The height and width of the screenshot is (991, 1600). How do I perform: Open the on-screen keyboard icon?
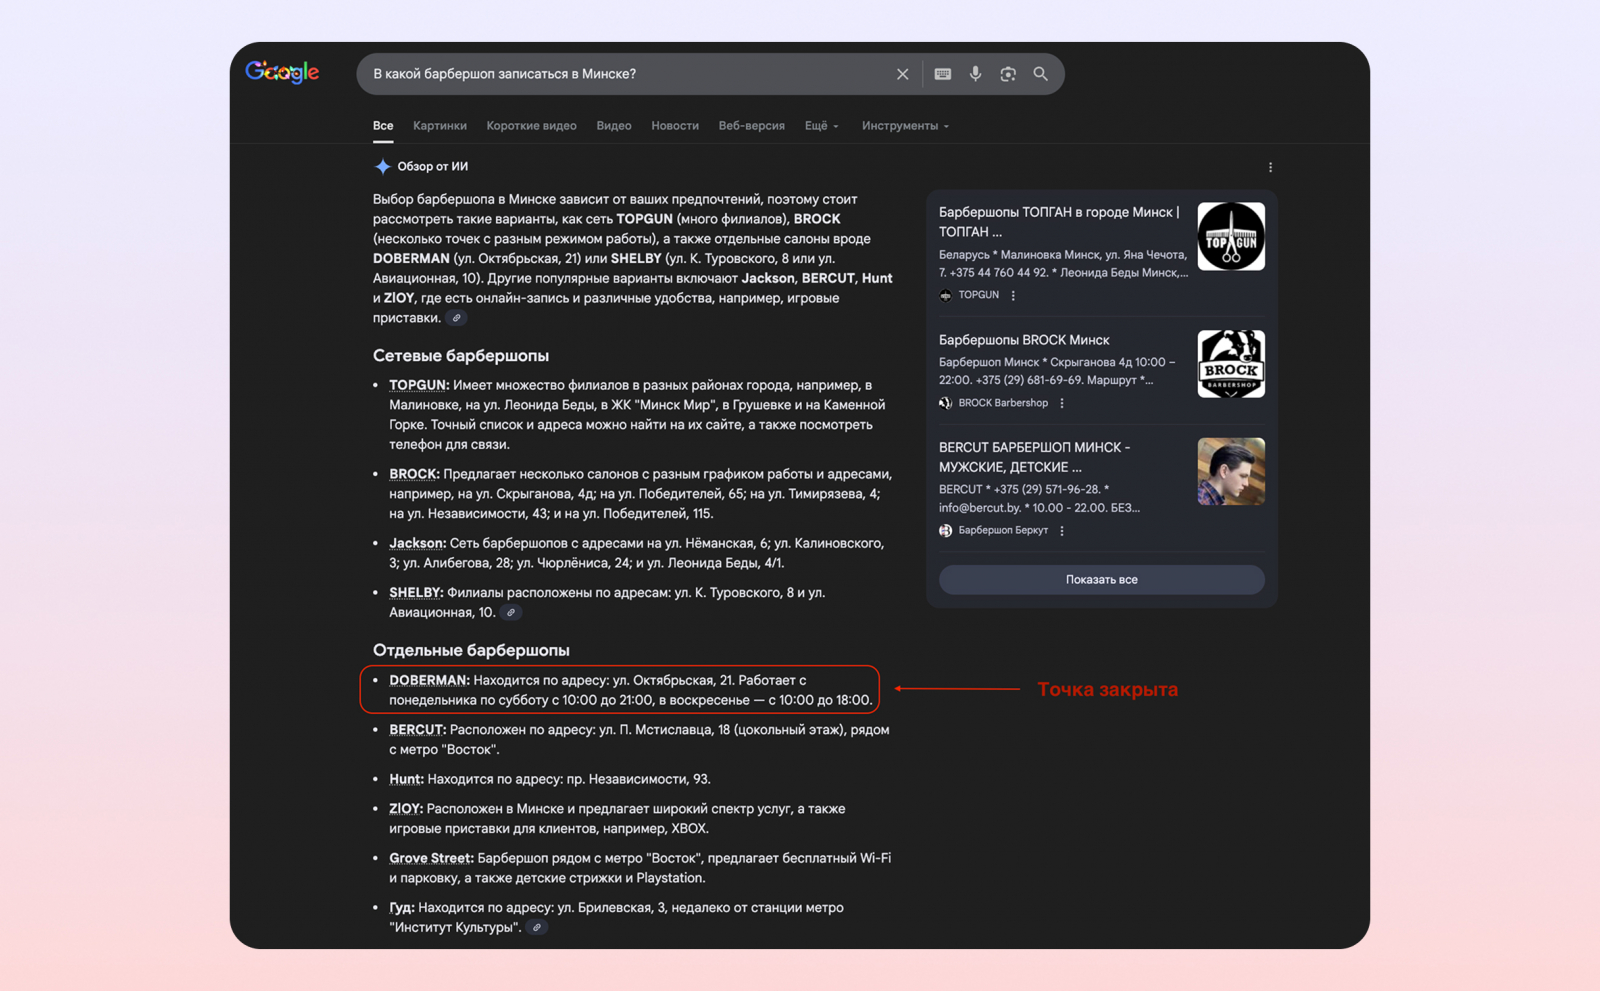[x=942, y=74]
